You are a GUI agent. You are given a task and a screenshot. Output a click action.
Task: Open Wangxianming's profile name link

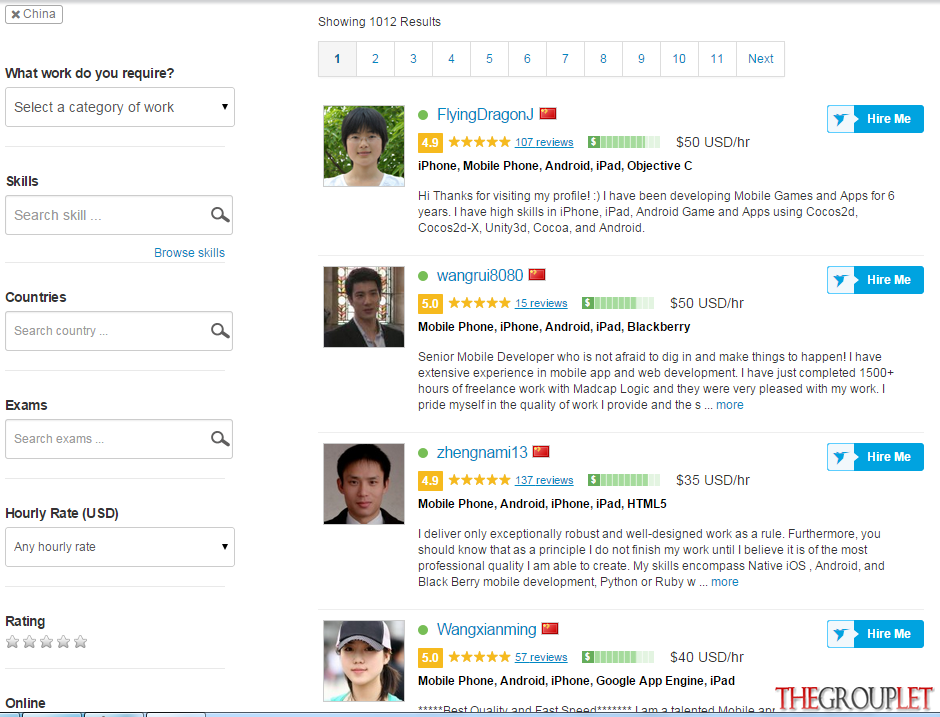click(486, 629)
